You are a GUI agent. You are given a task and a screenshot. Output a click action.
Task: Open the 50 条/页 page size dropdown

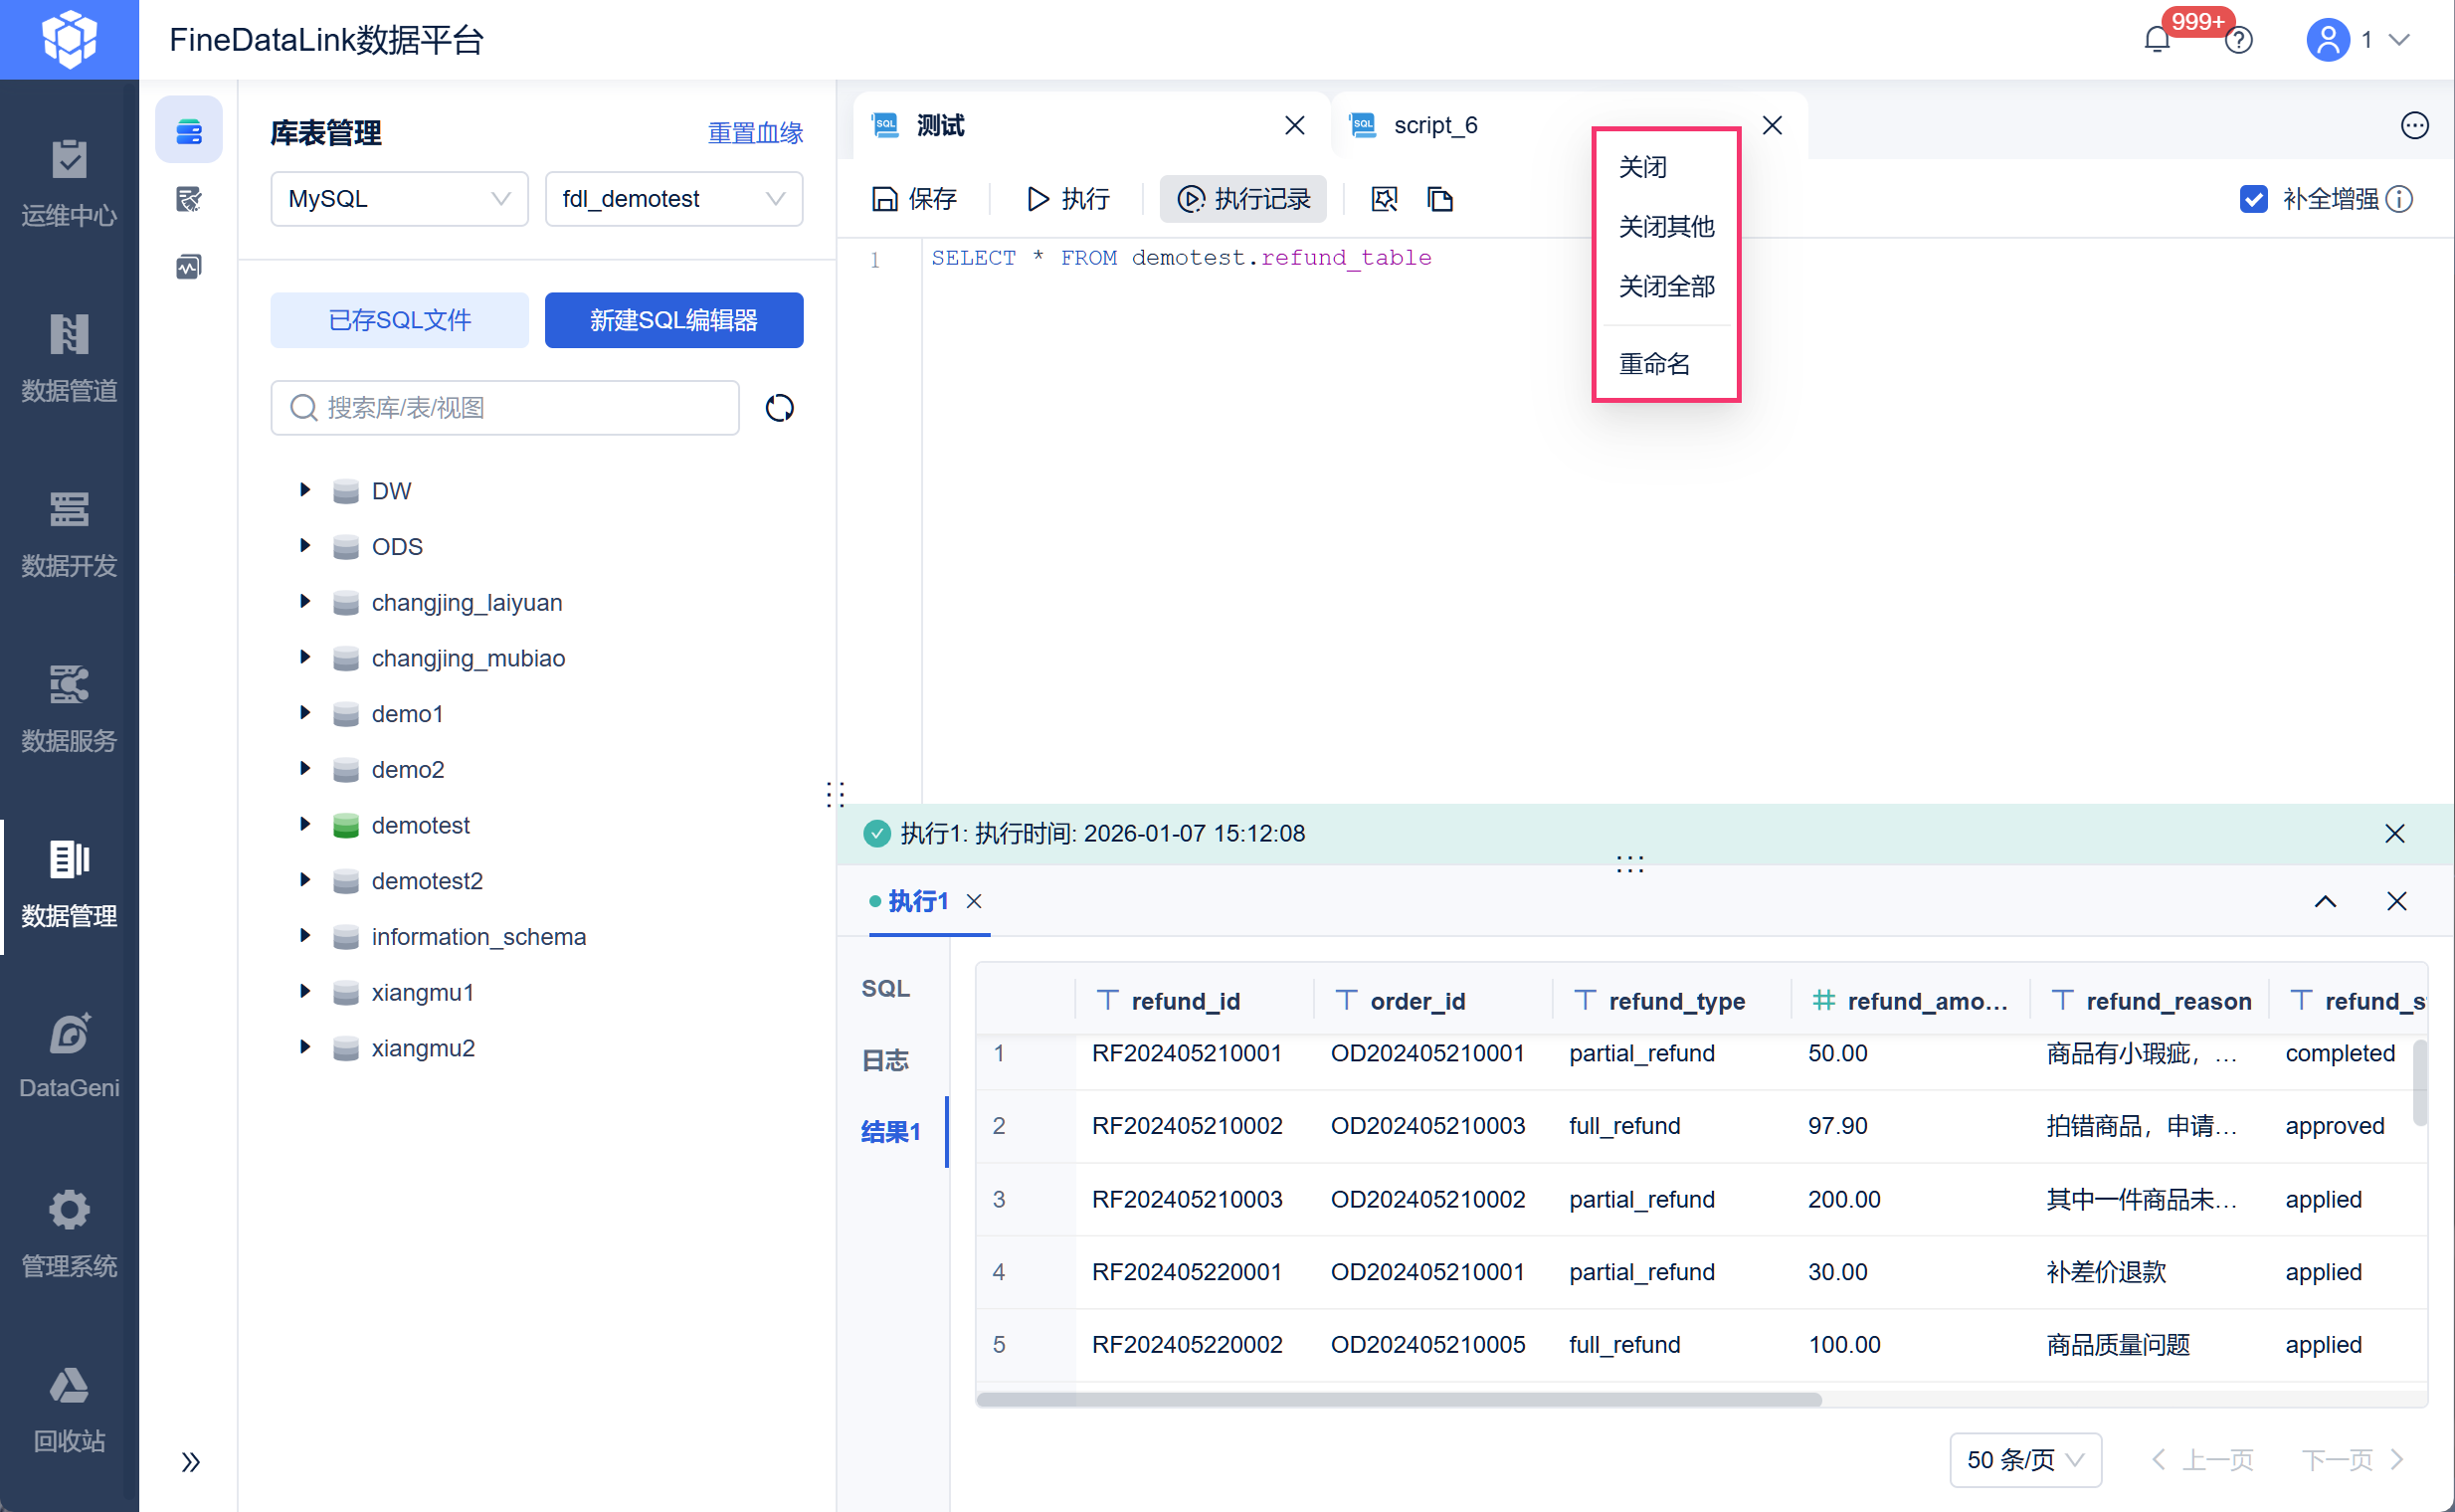click(2024, 1459)
